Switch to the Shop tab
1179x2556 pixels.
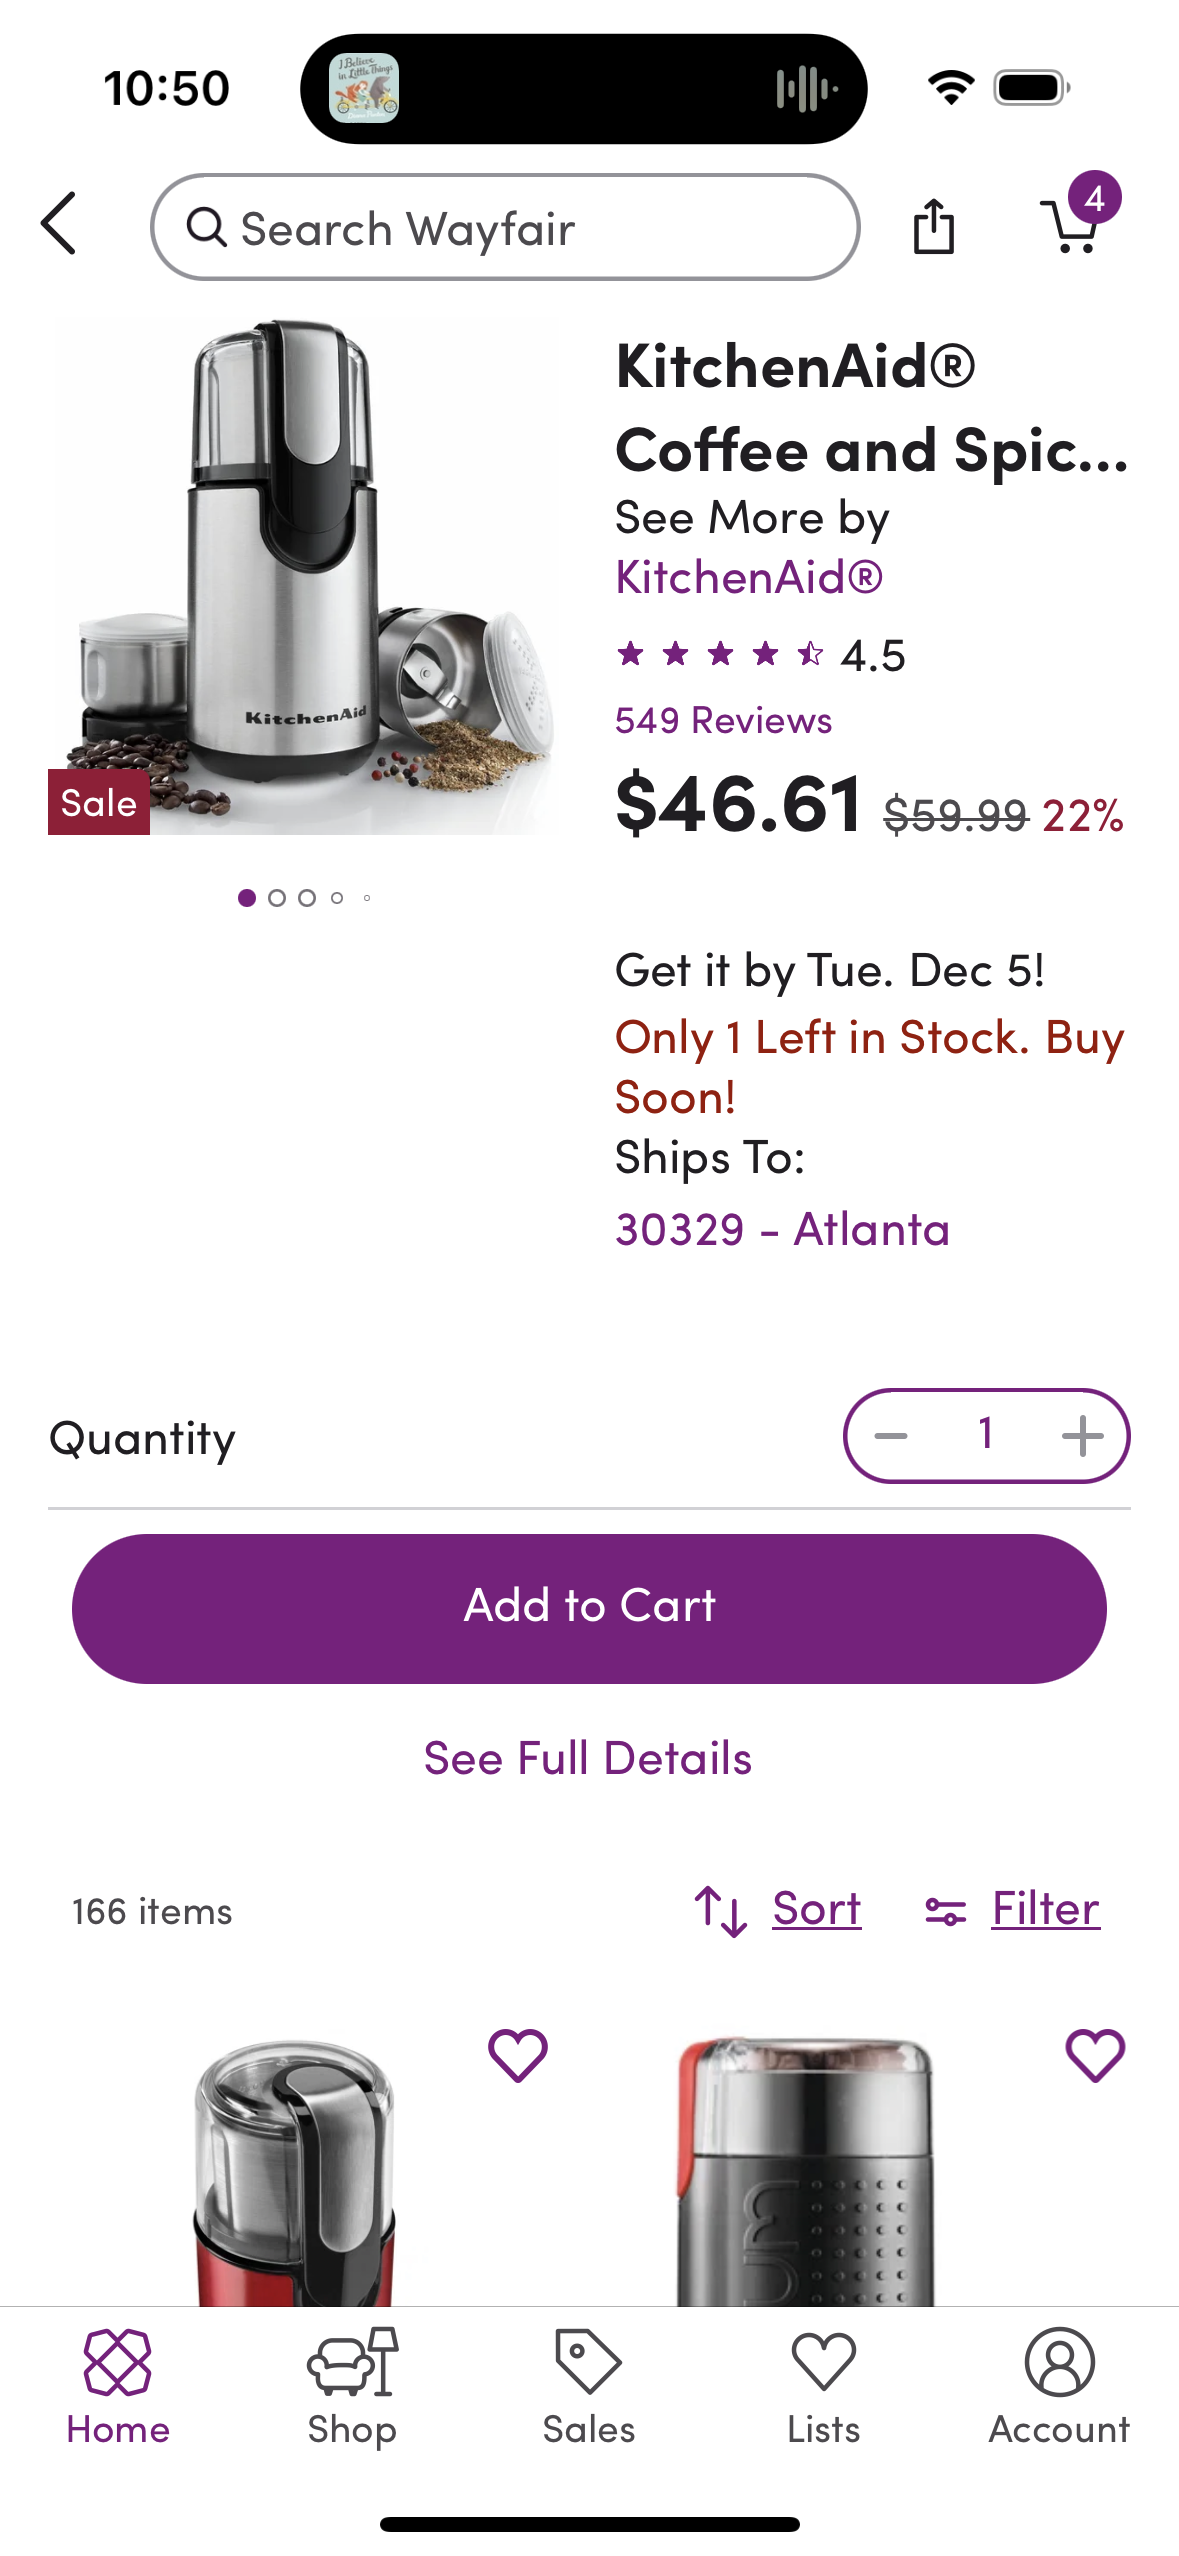pyautogui.click(x=352, y=2387)
